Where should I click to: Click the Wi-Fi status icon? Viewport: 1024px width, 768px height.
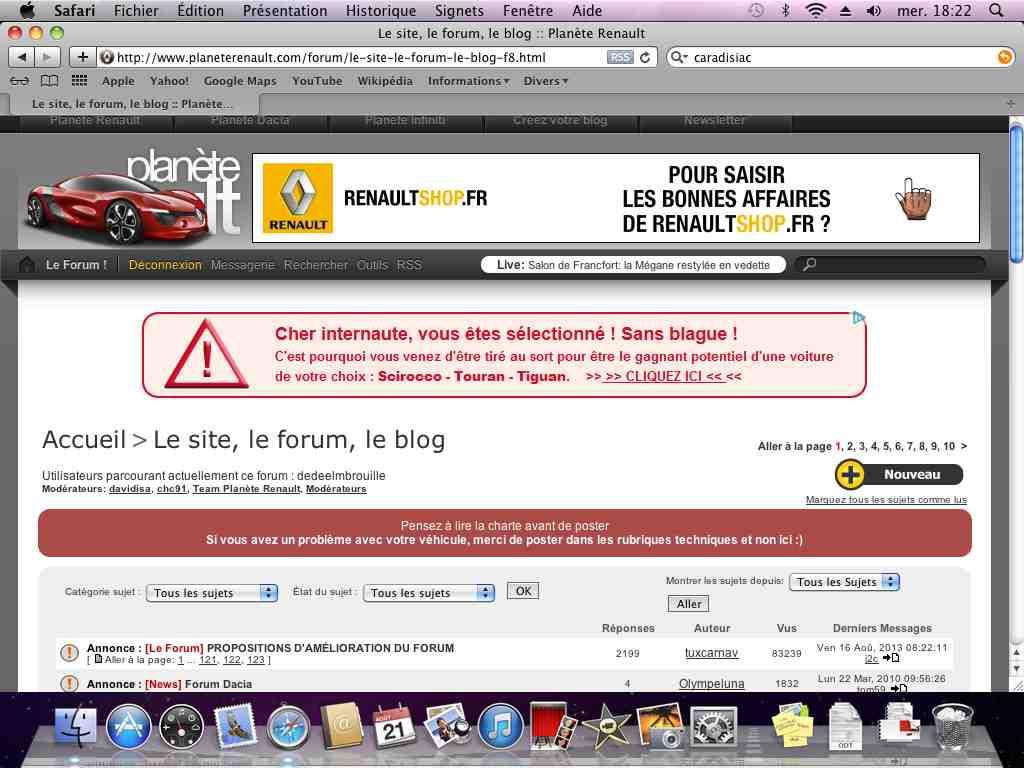point(815,10)
